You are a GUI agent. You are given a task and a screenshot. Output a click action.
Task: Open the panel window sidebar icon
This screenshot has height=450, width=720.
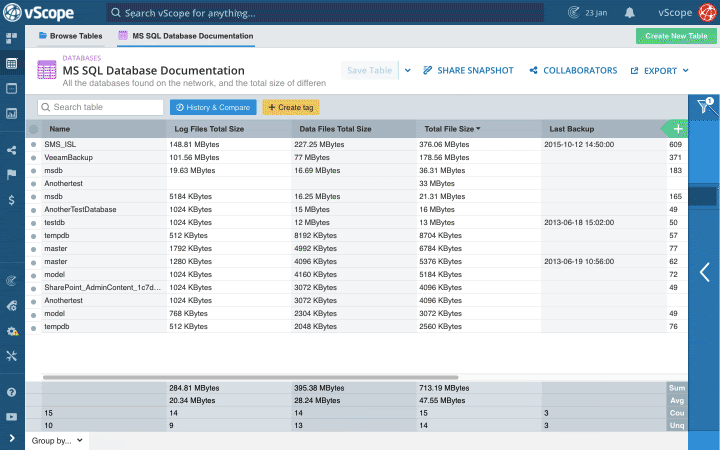click(x=11, y=89)
